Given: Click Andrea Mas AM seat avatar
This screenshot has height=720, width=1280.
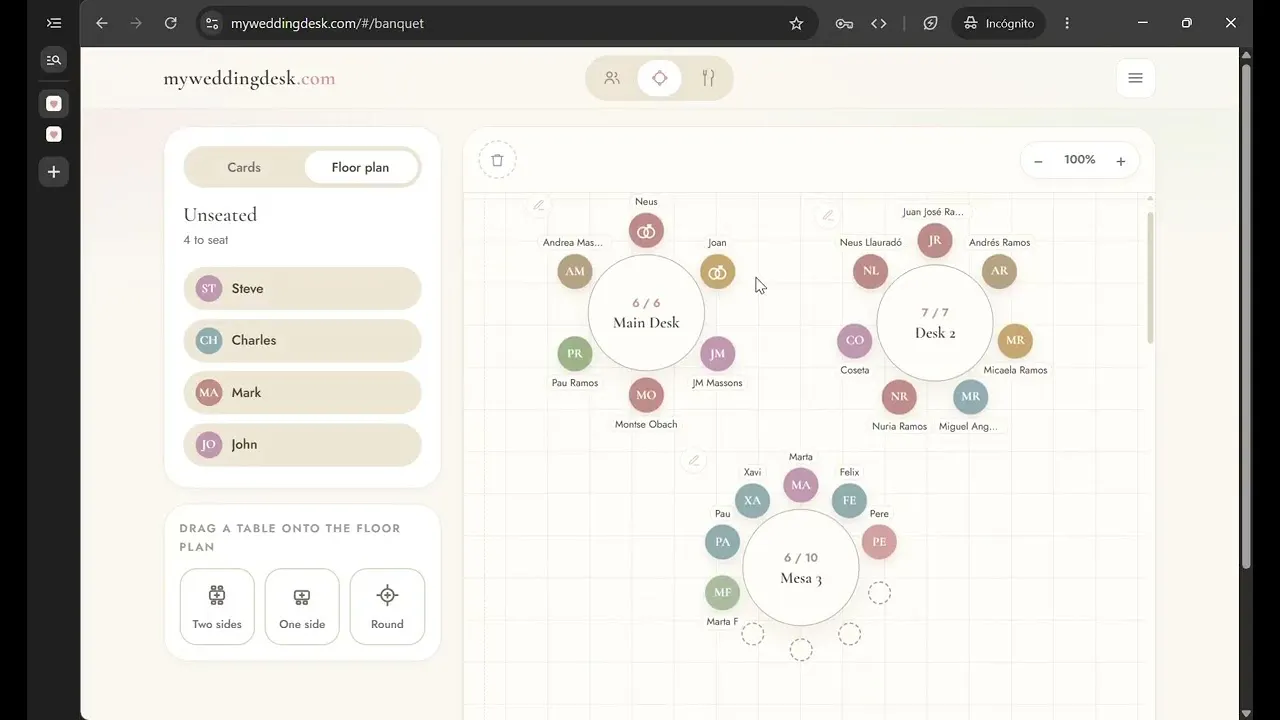Looking at the screenshot, I should click(575, 271).
